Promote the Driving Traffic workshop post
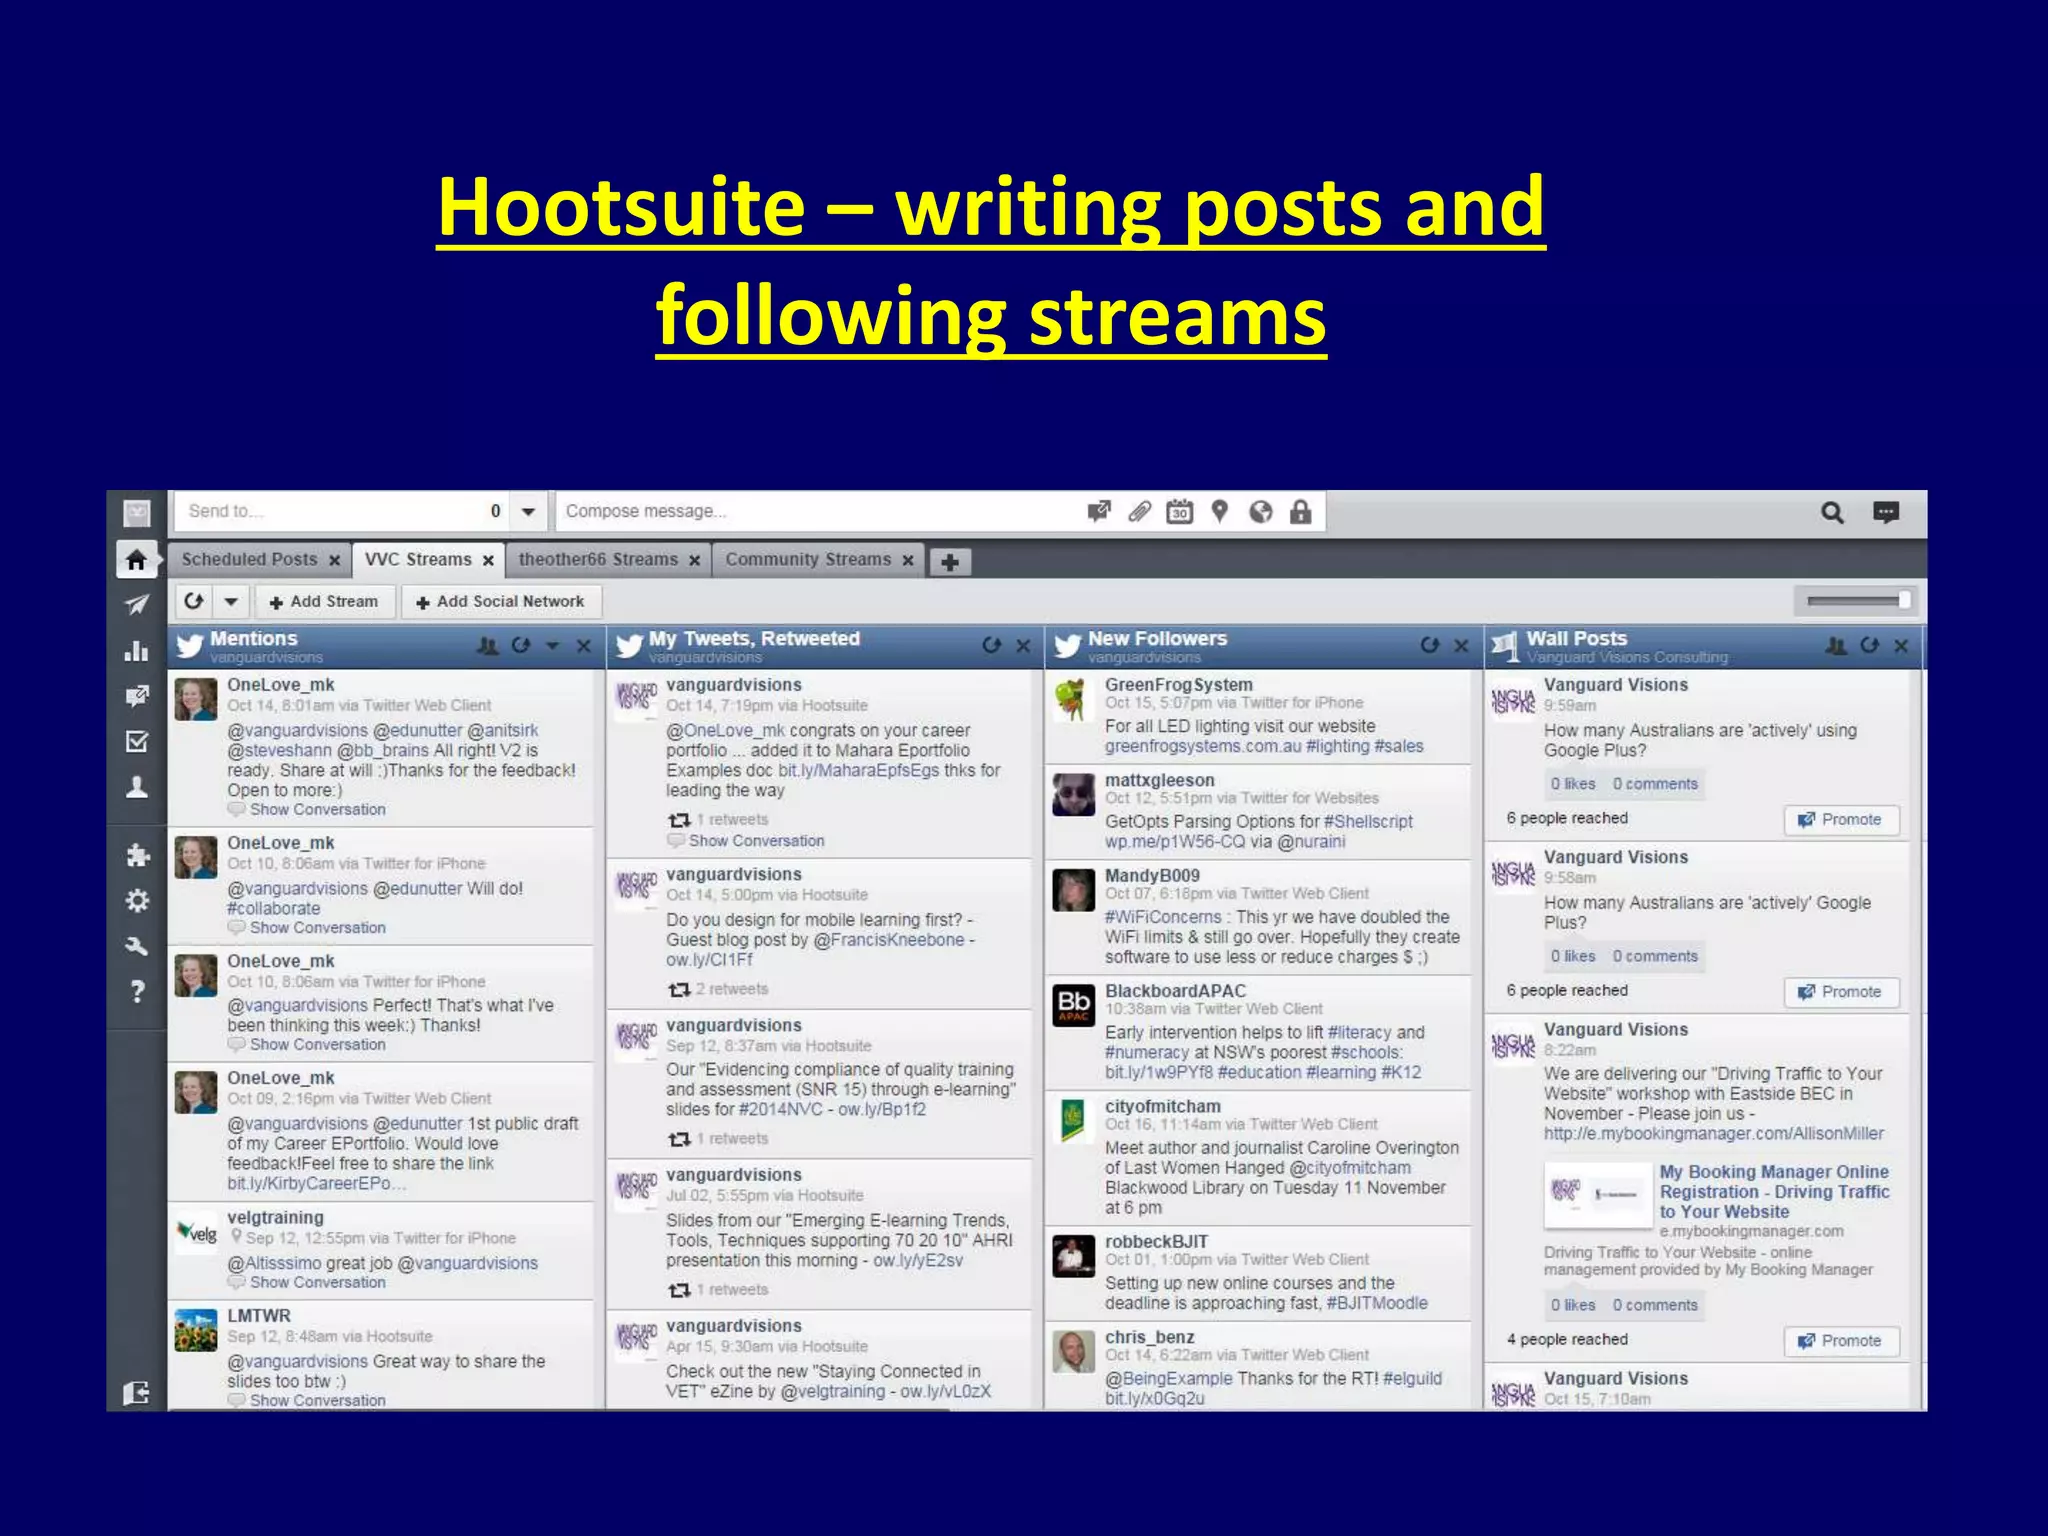 click(x=1841, y=1341)
